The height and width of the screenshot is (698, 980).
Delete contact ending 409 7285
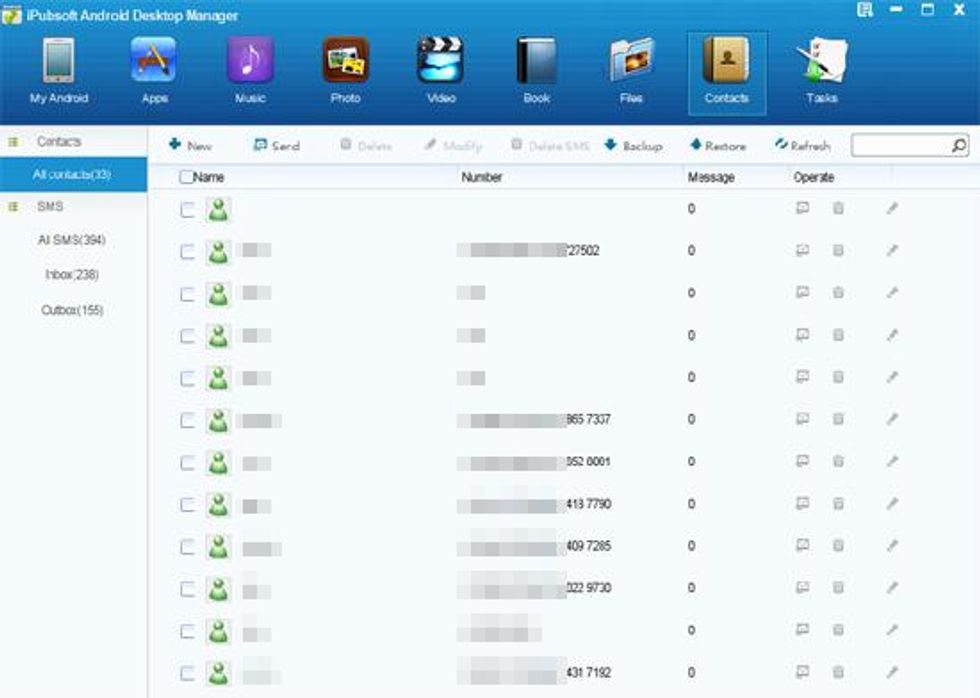838,546
